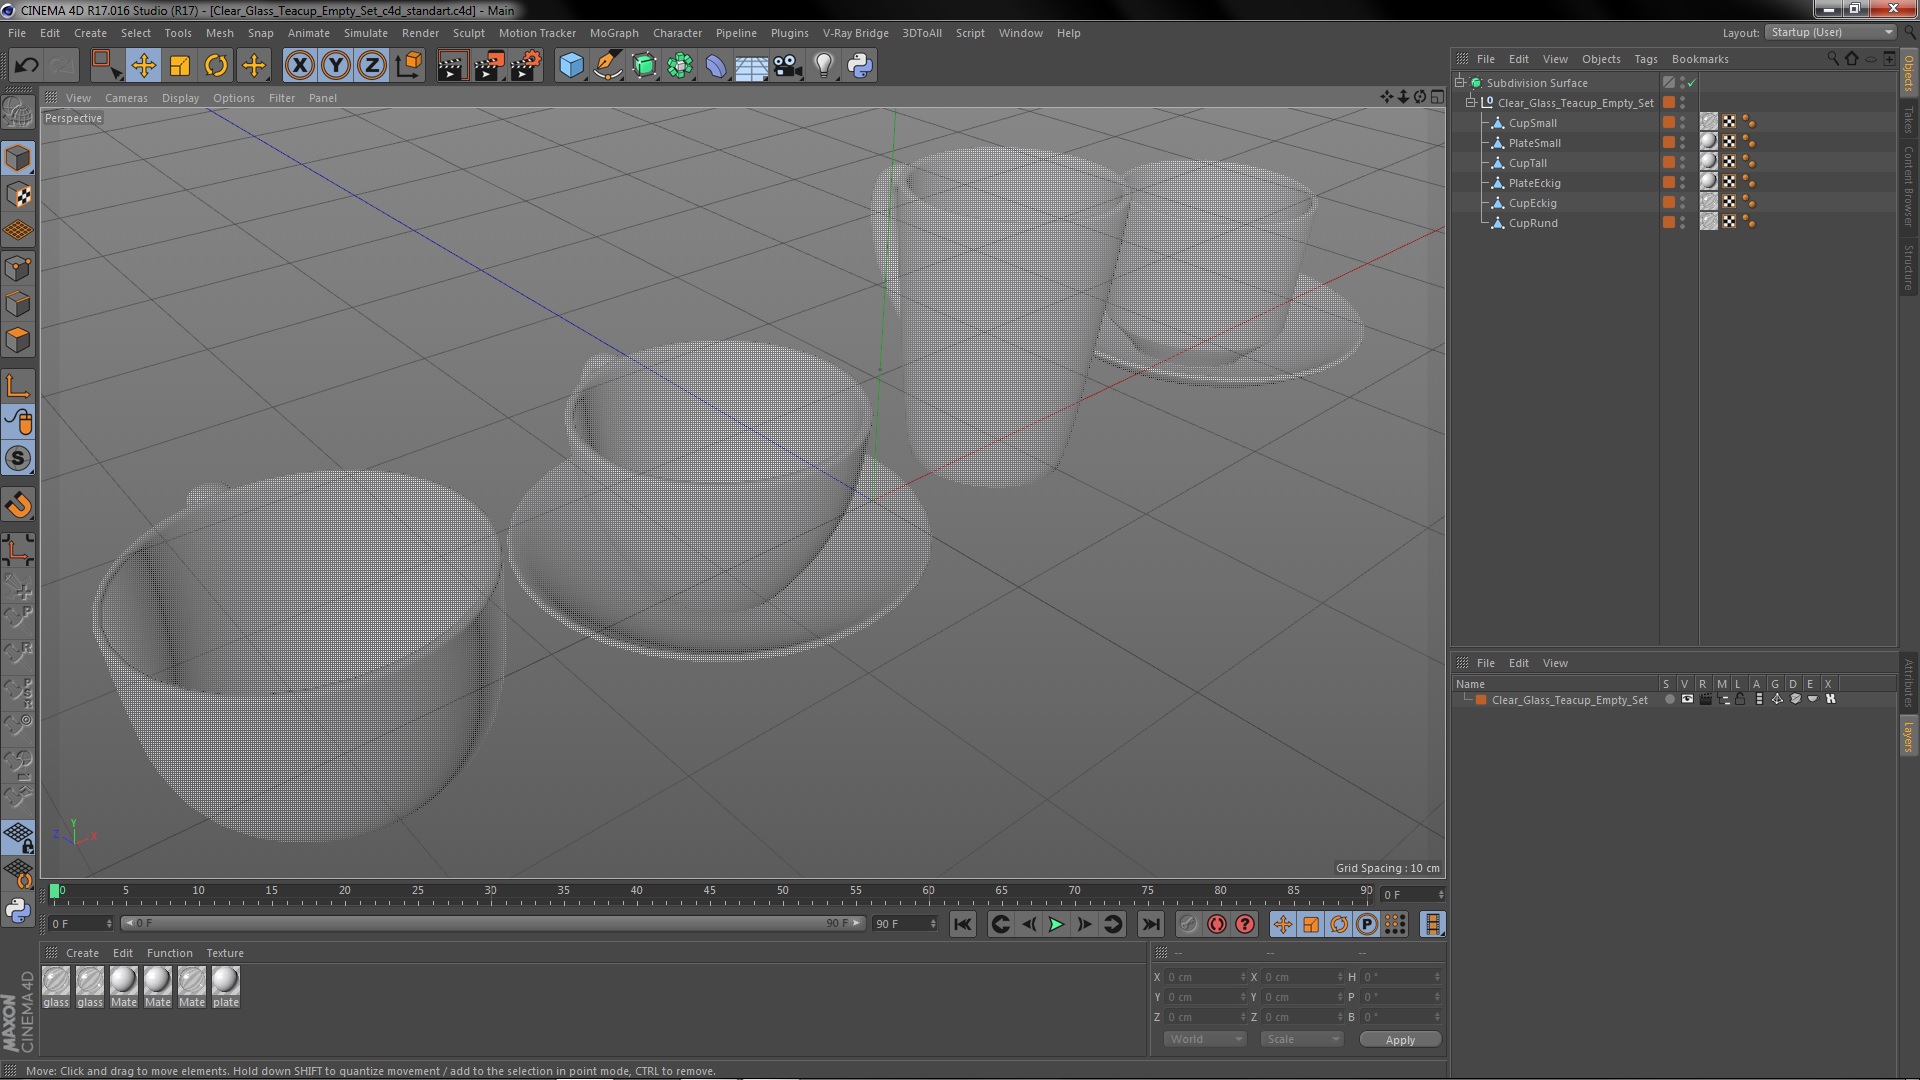Select the Rotate tool icon
The height and width of the screenshot is (1080, 1920).
216,66
